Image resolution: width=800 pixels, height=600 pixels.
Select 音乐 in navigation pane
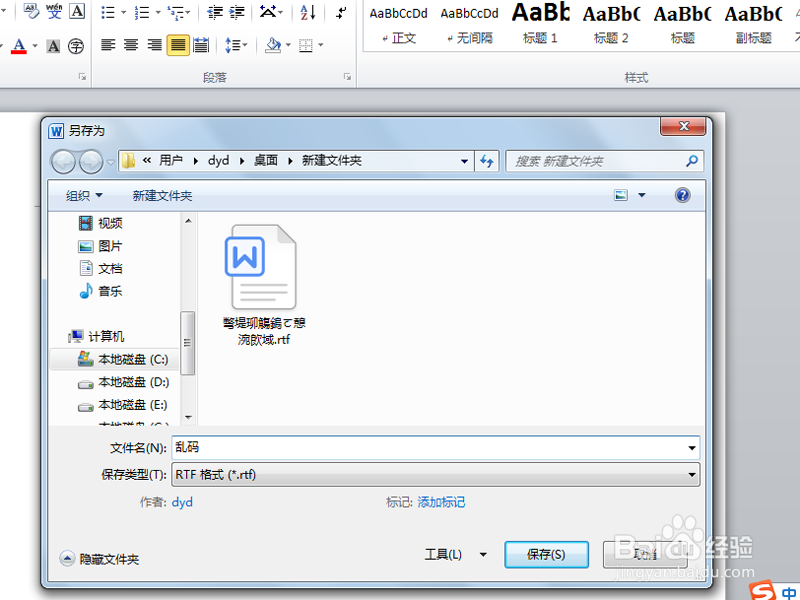[x=101, y=291]
